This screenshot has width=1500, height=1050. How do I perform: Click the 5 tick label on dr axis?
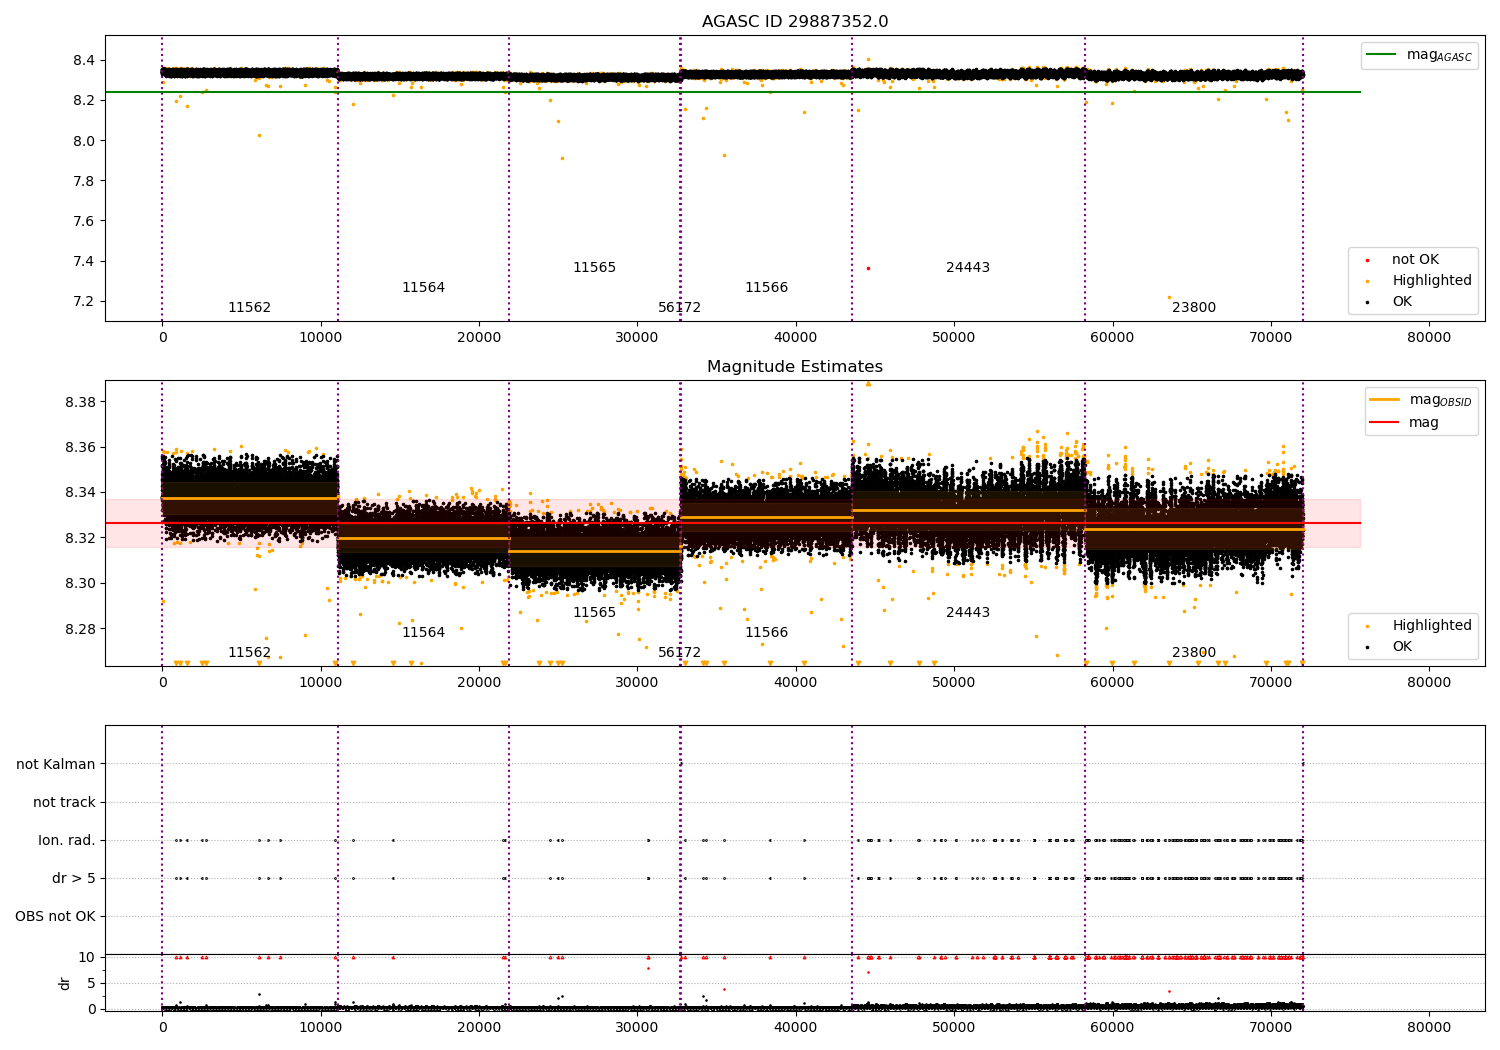[91, 983]
